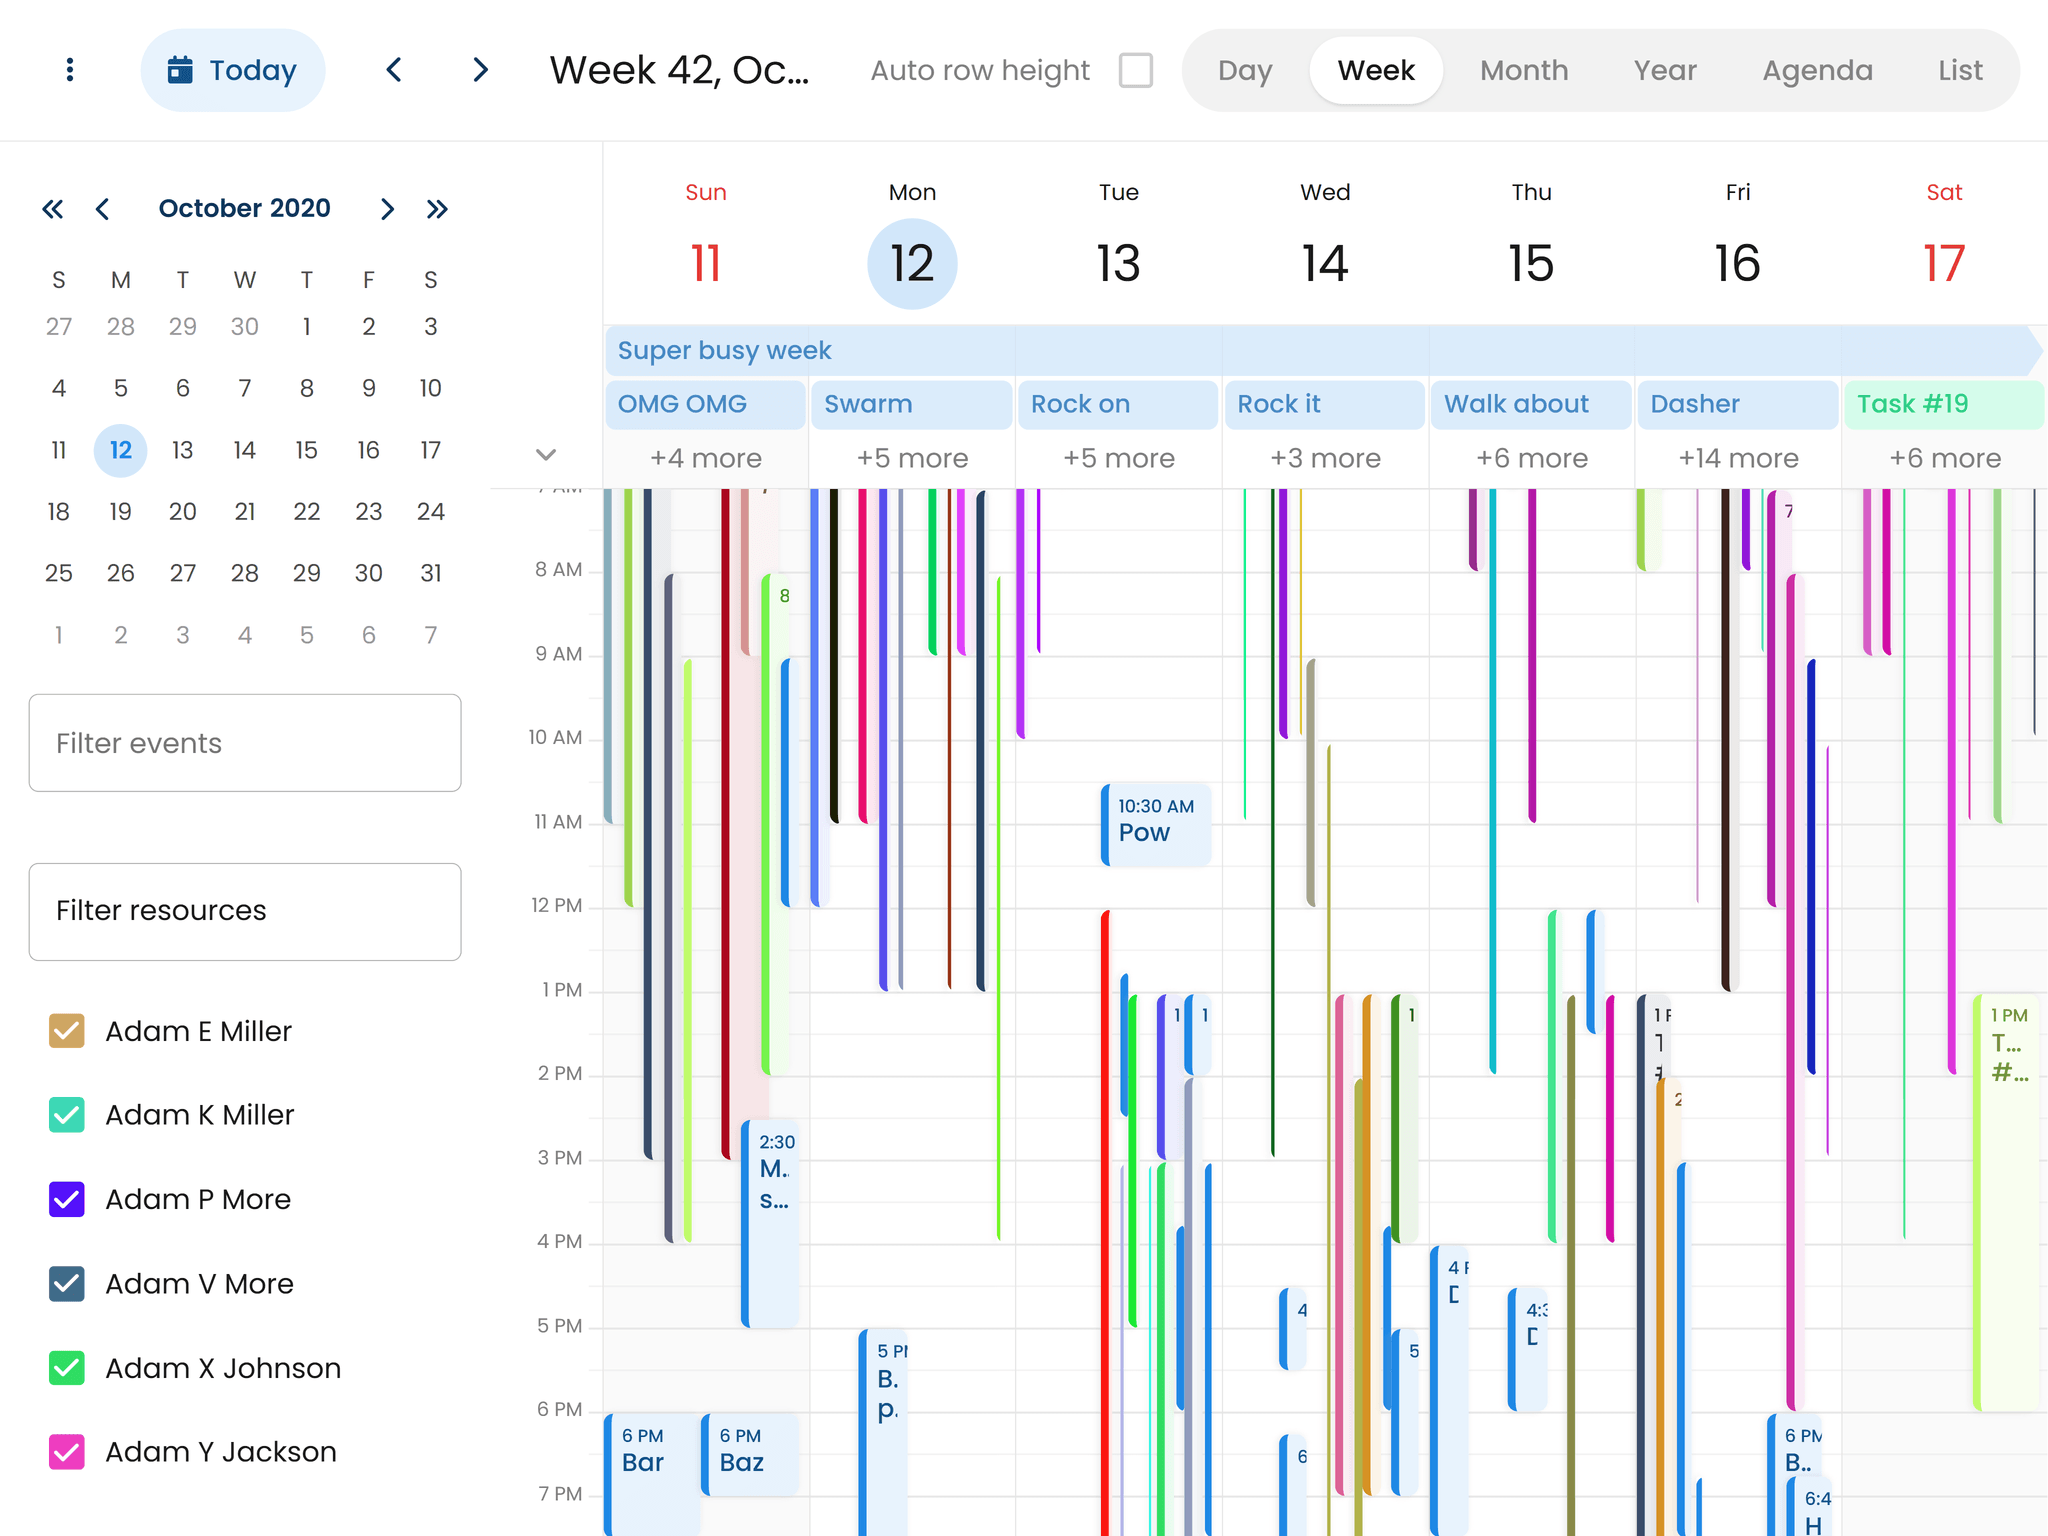Screen dimensions: 2048x1536
Task: Toggle the Adam P More resource off
Action: pyautogui.click(x=66, y=1199)
